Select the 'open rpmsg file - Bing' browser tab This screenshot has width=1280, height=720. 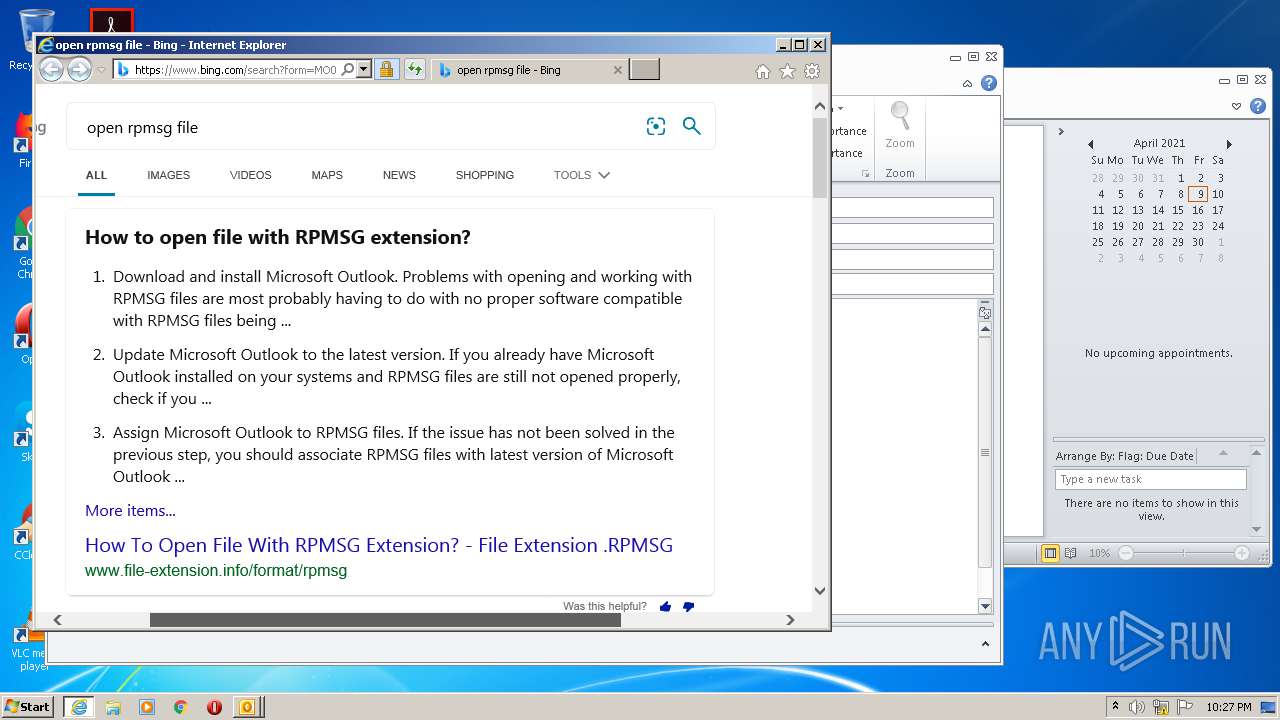point(531,70)
